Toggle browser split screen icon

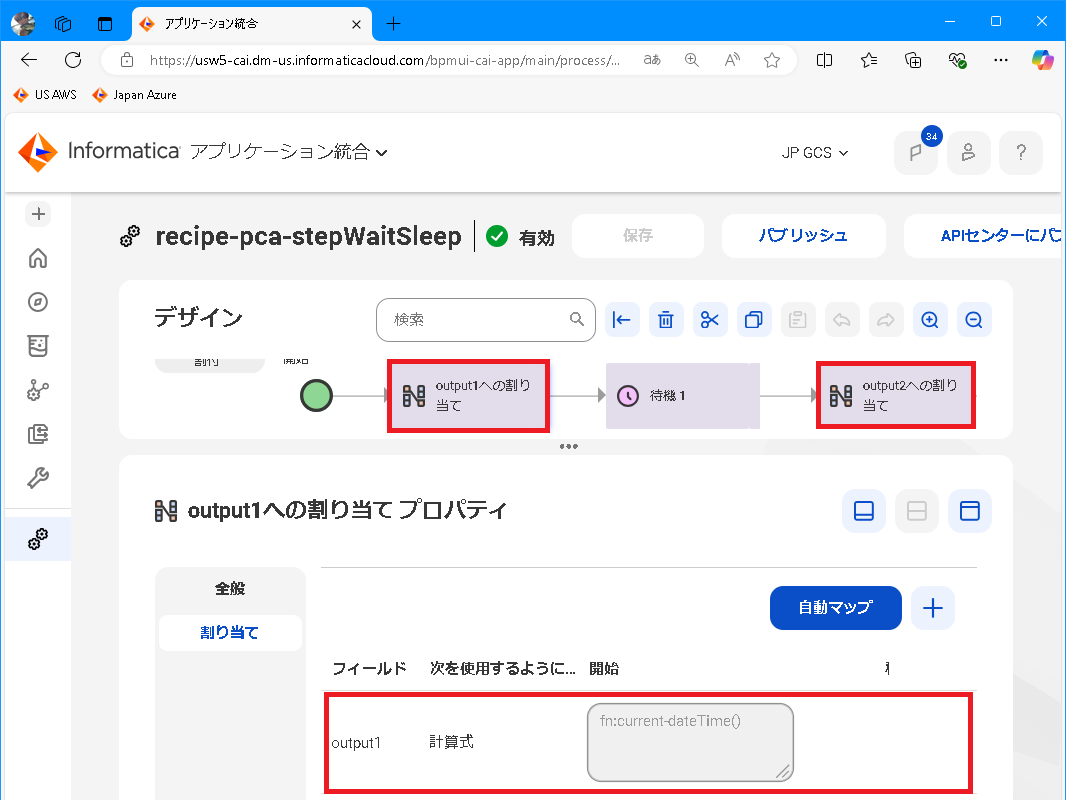(x=824, y=60)
